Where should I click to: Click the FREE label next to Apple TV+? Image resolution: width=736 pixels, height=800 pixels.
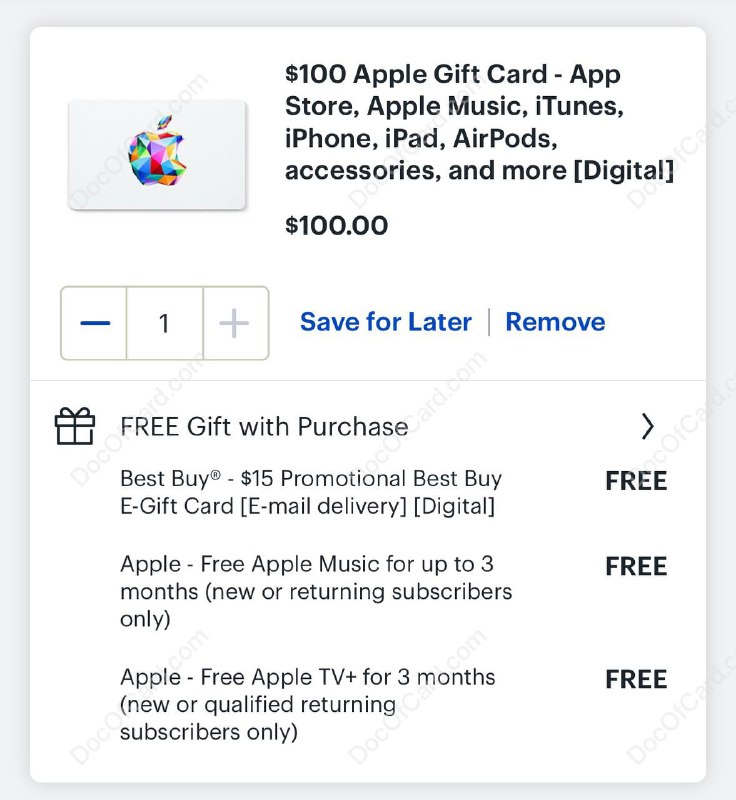click(636, 679)
